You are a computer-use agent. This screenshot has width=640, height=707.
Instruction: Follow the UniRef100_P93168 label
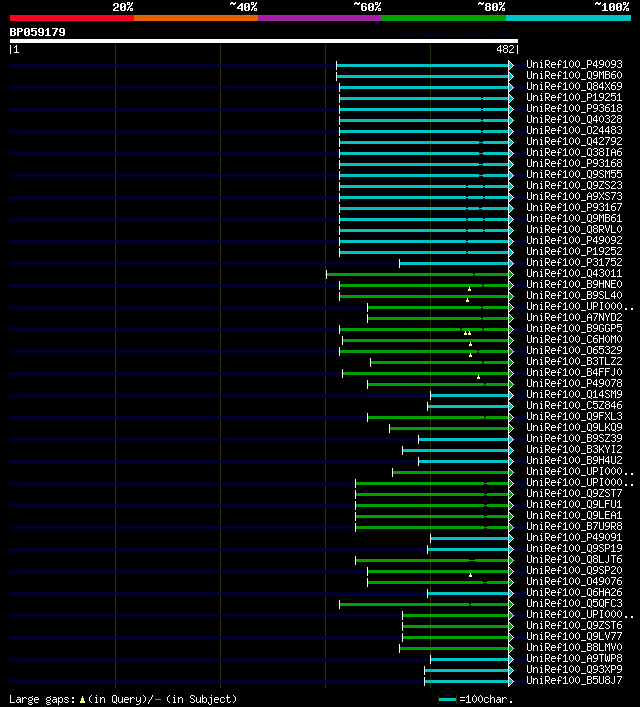pos(574,163)
